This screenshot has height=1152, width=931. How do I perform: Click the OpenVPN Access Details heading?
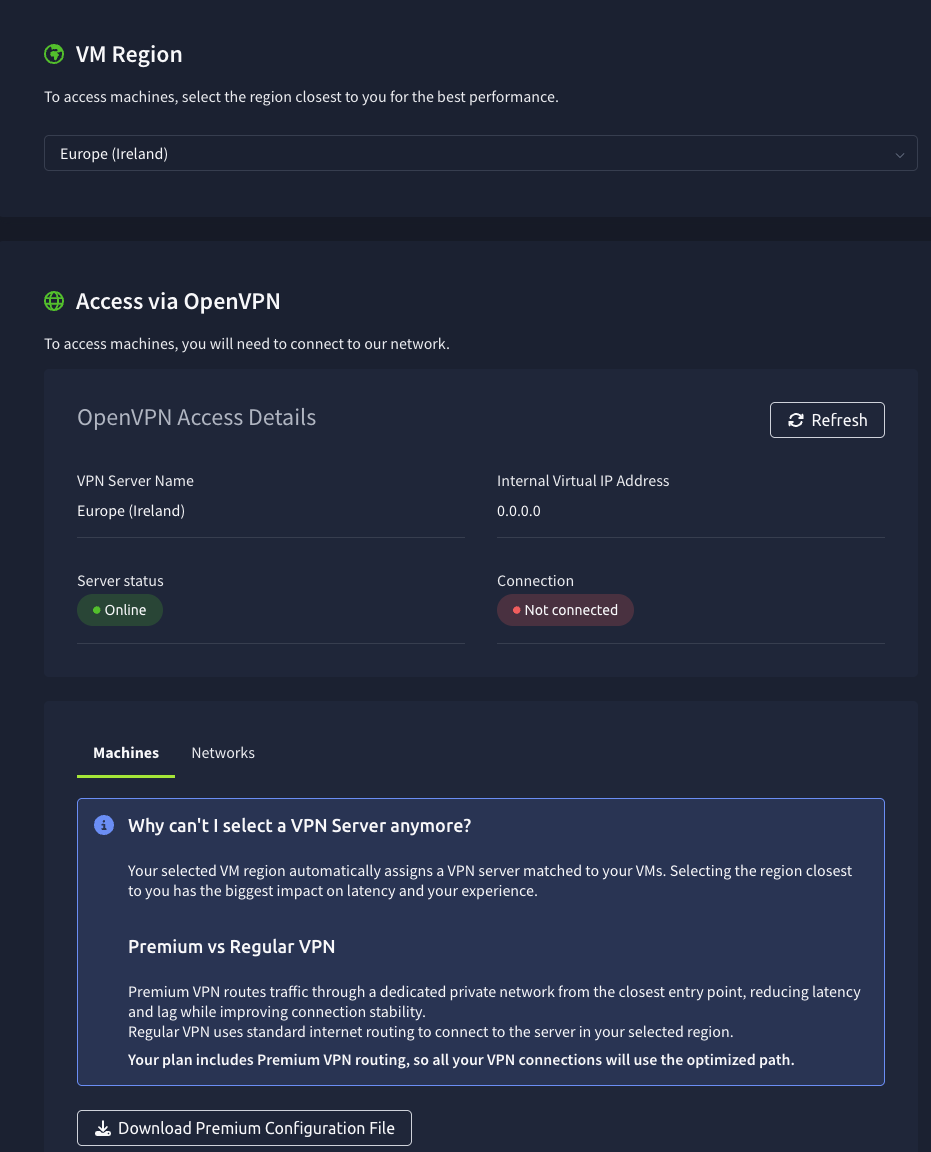point(196,418)
